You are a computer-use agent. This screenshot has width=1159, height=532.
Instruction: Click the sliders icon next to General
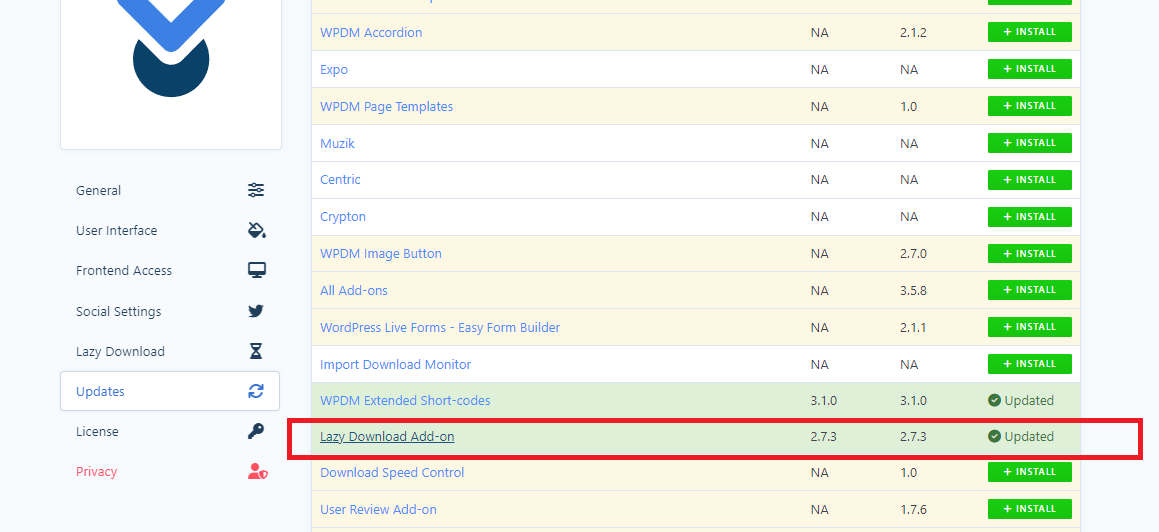(x=256, y=191)
